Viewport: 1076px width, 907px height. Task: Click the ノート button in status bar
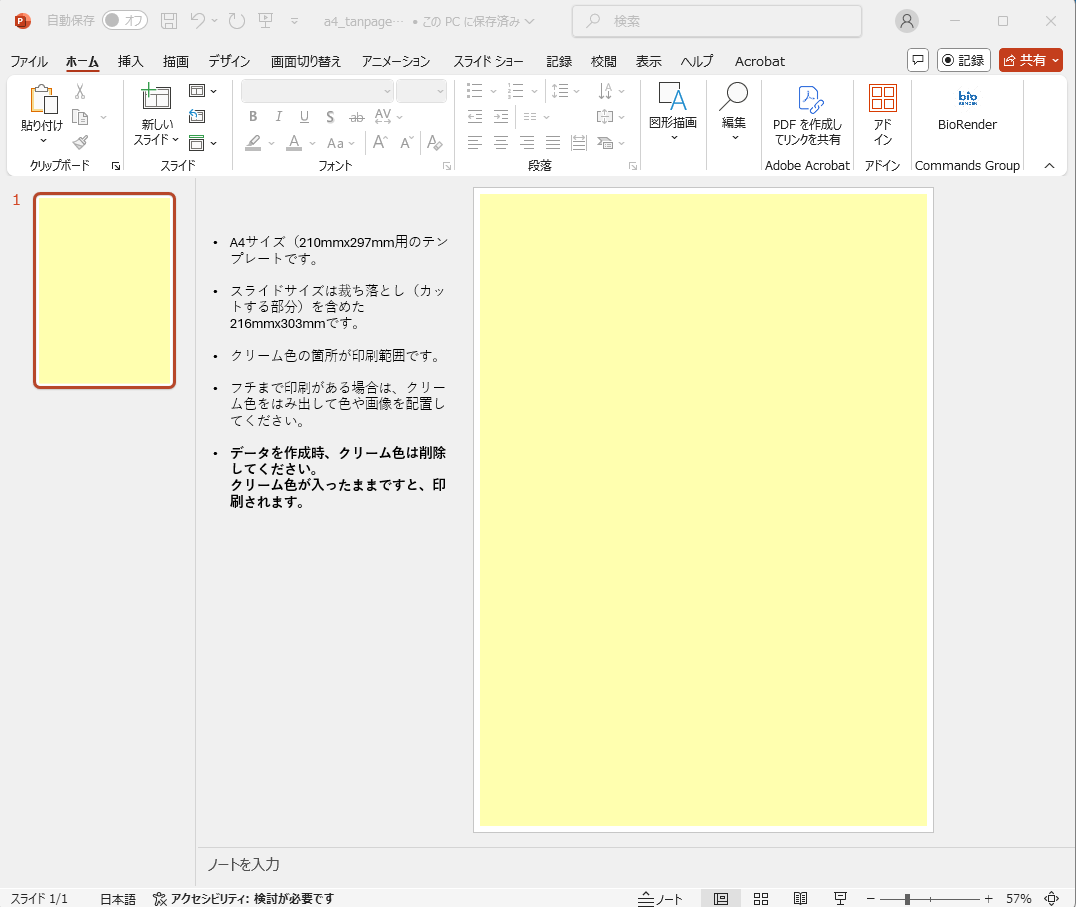click(x=660, y=898)
